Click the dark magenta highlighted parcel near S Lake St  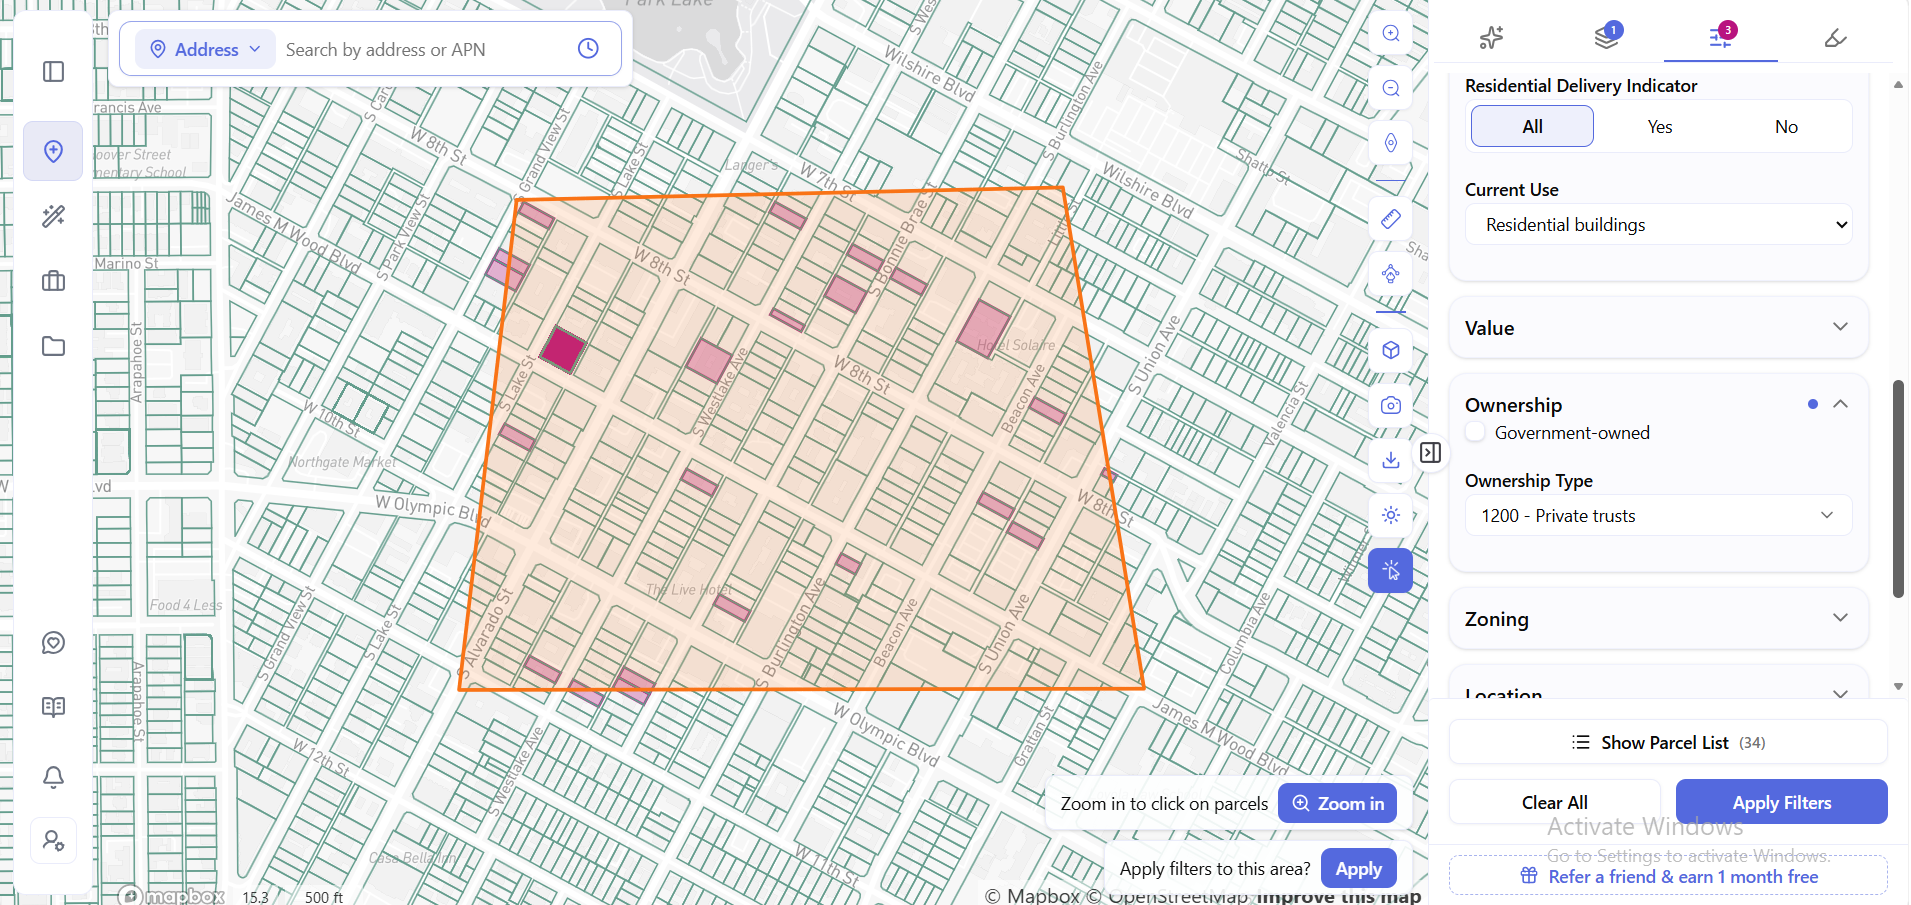[x=563, y=350]
